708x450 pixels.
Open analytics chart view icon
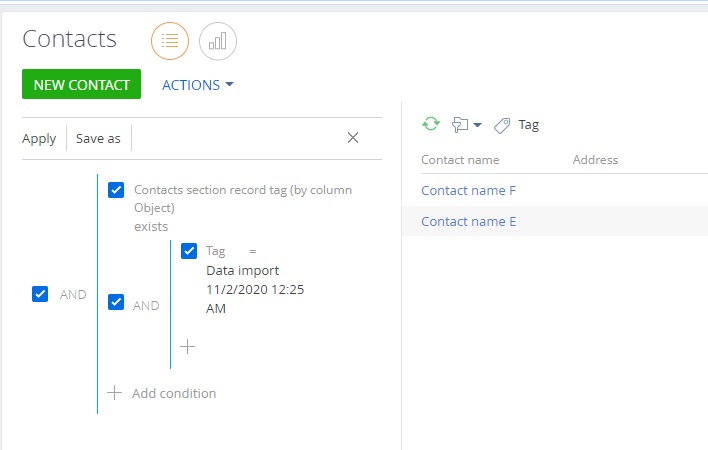pos(218,41)
